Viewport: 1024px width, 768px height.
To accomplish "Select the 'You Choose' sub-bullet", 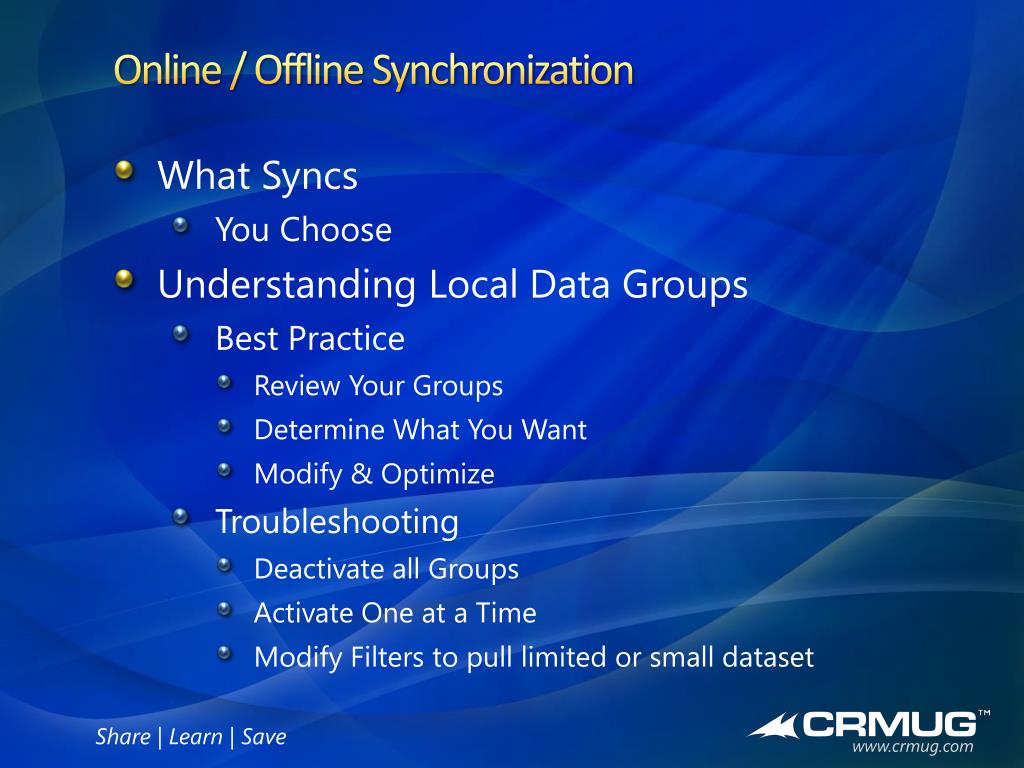I will [304, 230].
